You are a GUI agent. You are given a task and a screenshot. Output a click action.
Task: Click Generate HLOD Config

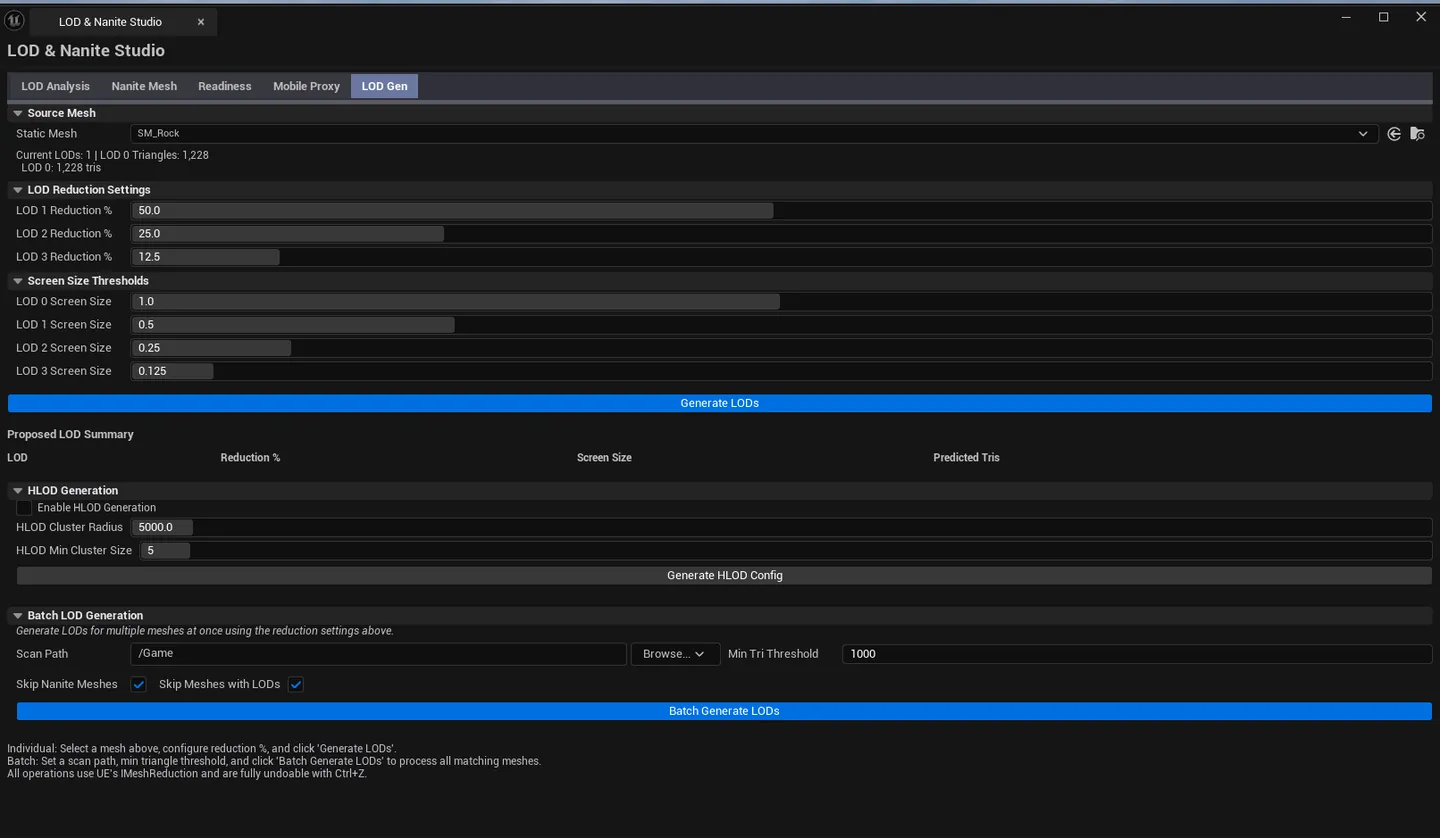click(x=725, y=576)
